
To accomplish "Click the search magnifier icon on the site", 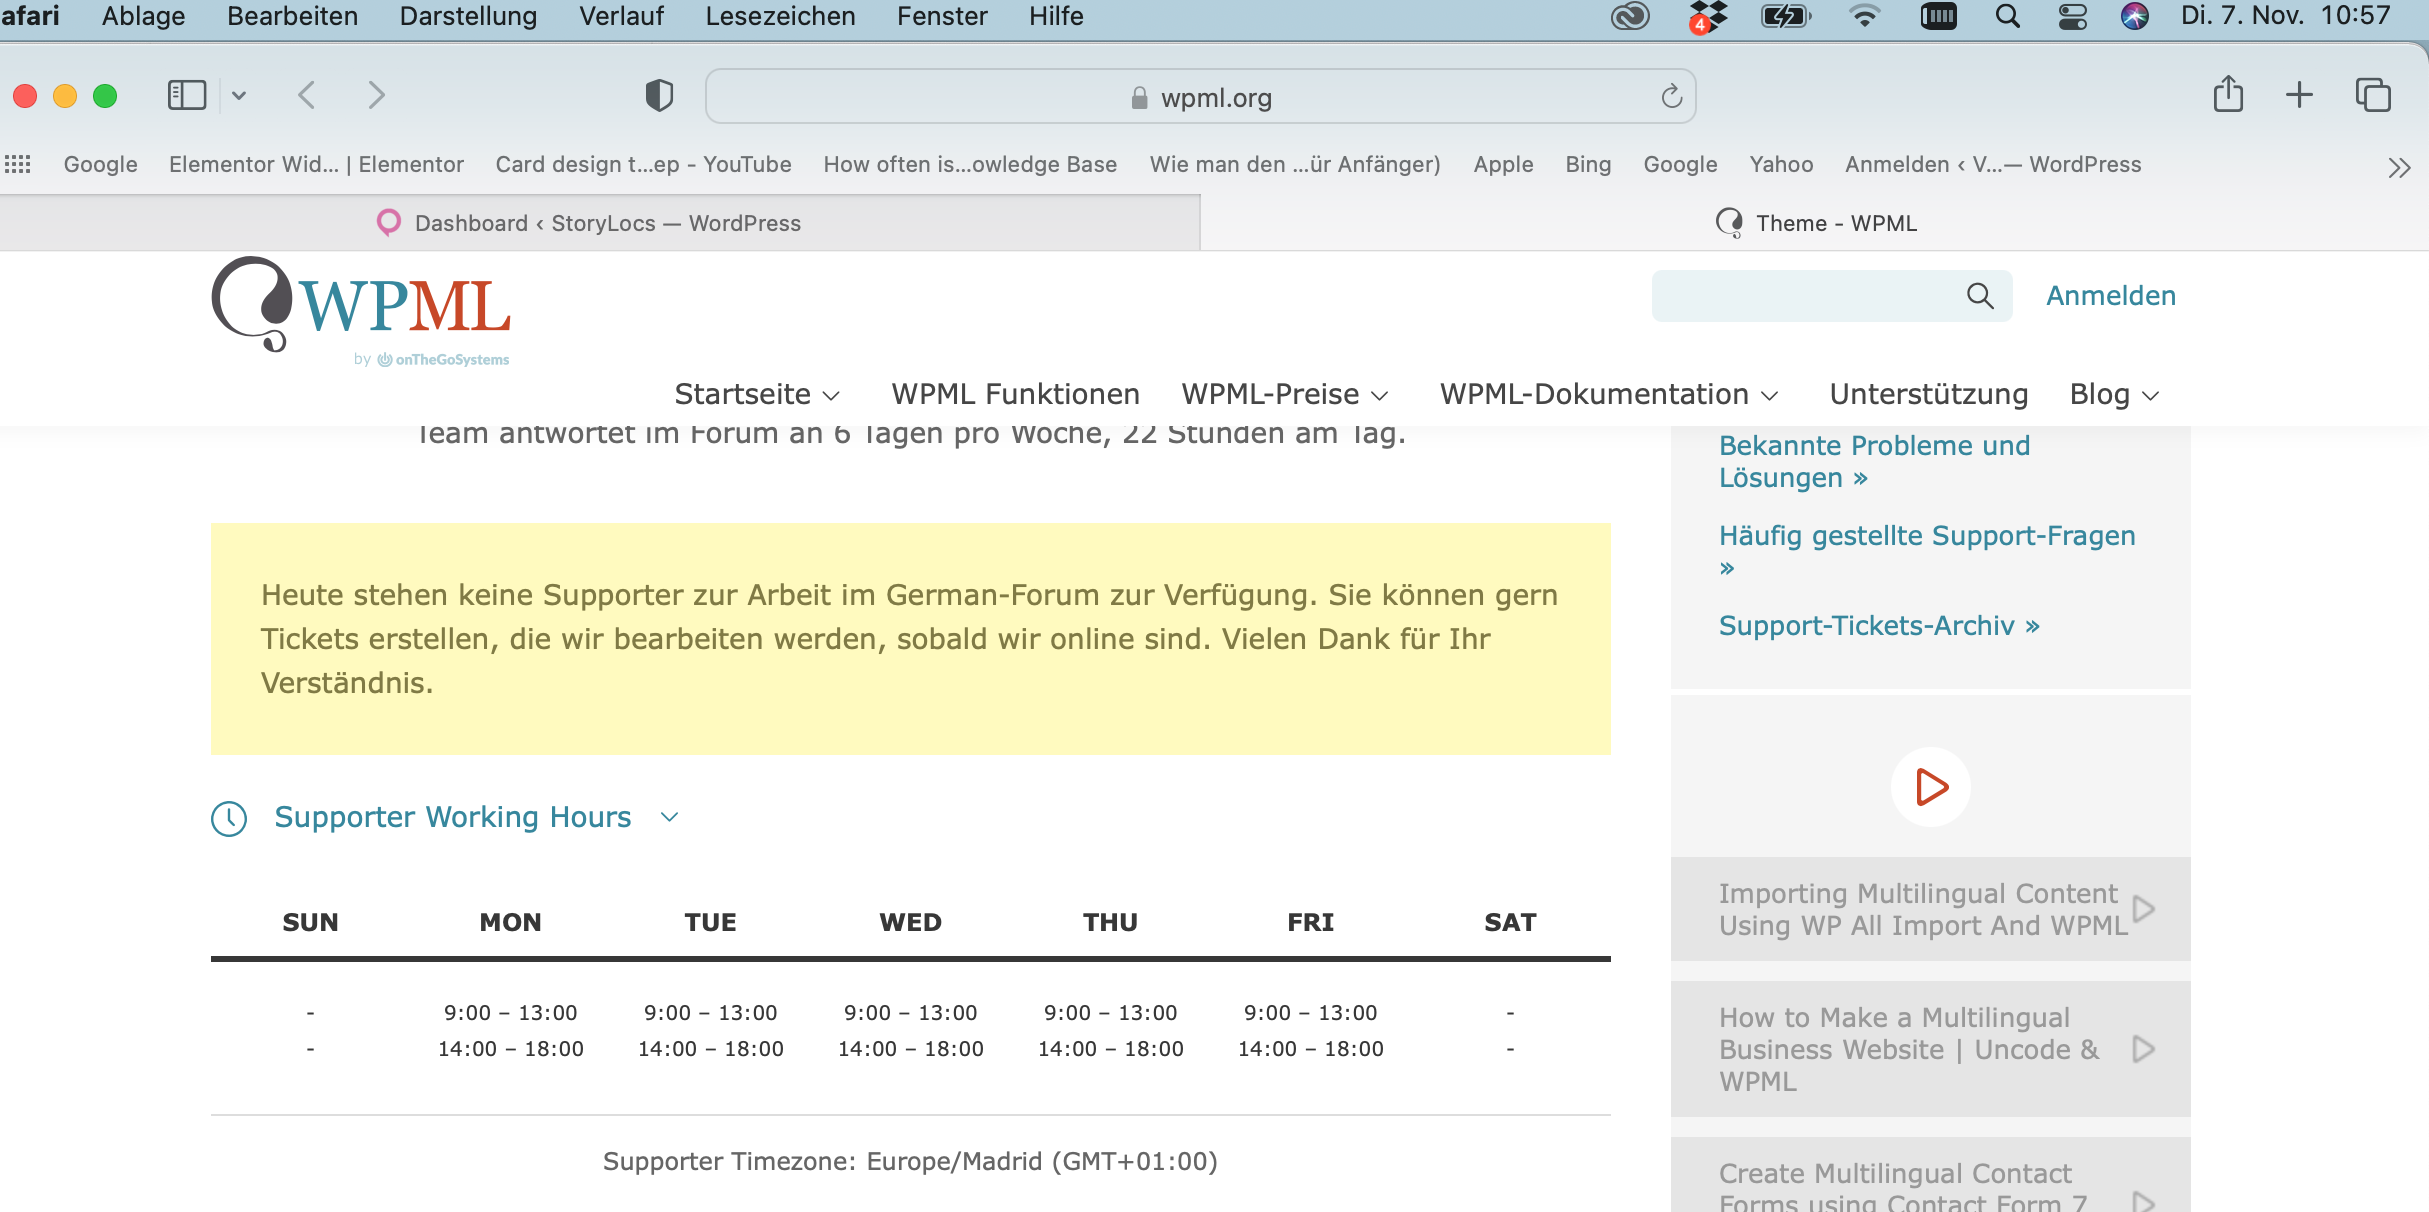I will (1980, 296).
